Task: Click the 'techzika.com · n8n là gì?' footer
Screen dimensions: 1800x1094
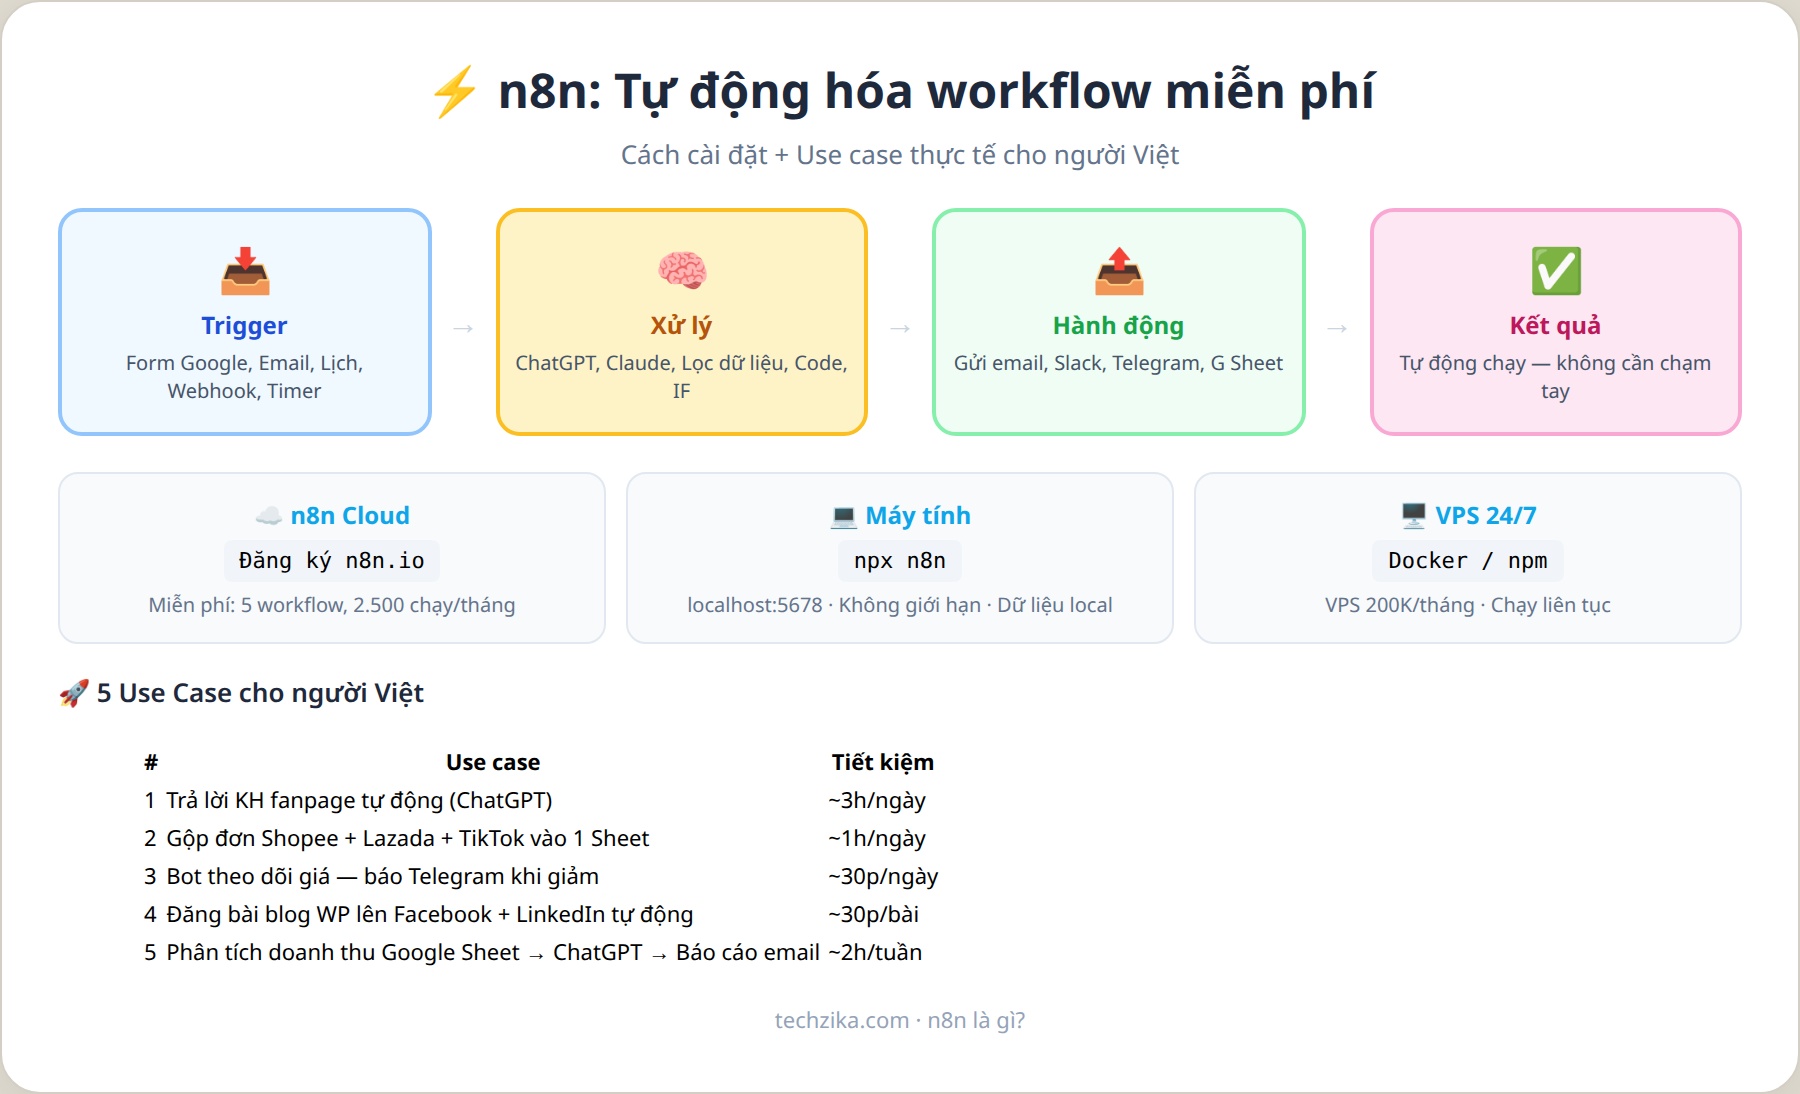Action: point(900,1020)
